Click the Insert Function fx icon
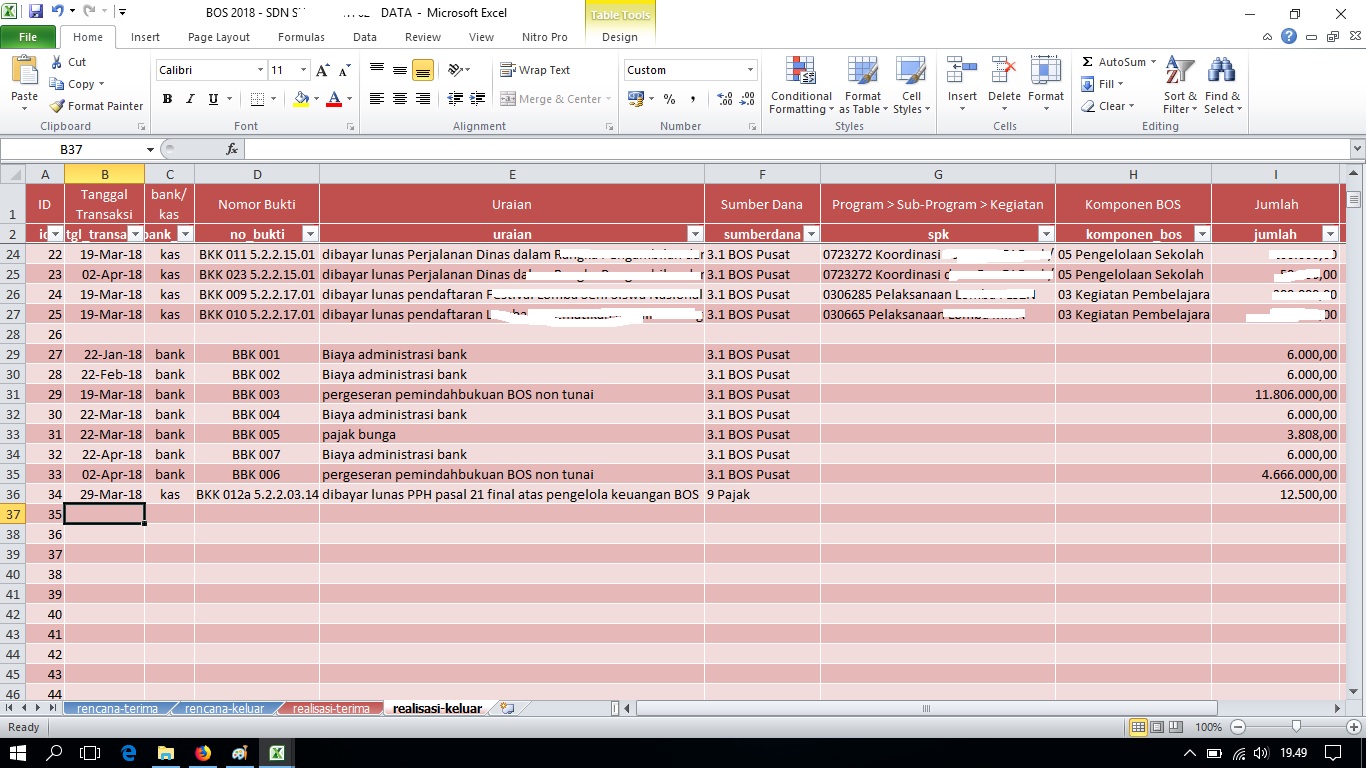The width and height of the screenshot is (1366, 768). pyautogui.click(x=232, y=149)
